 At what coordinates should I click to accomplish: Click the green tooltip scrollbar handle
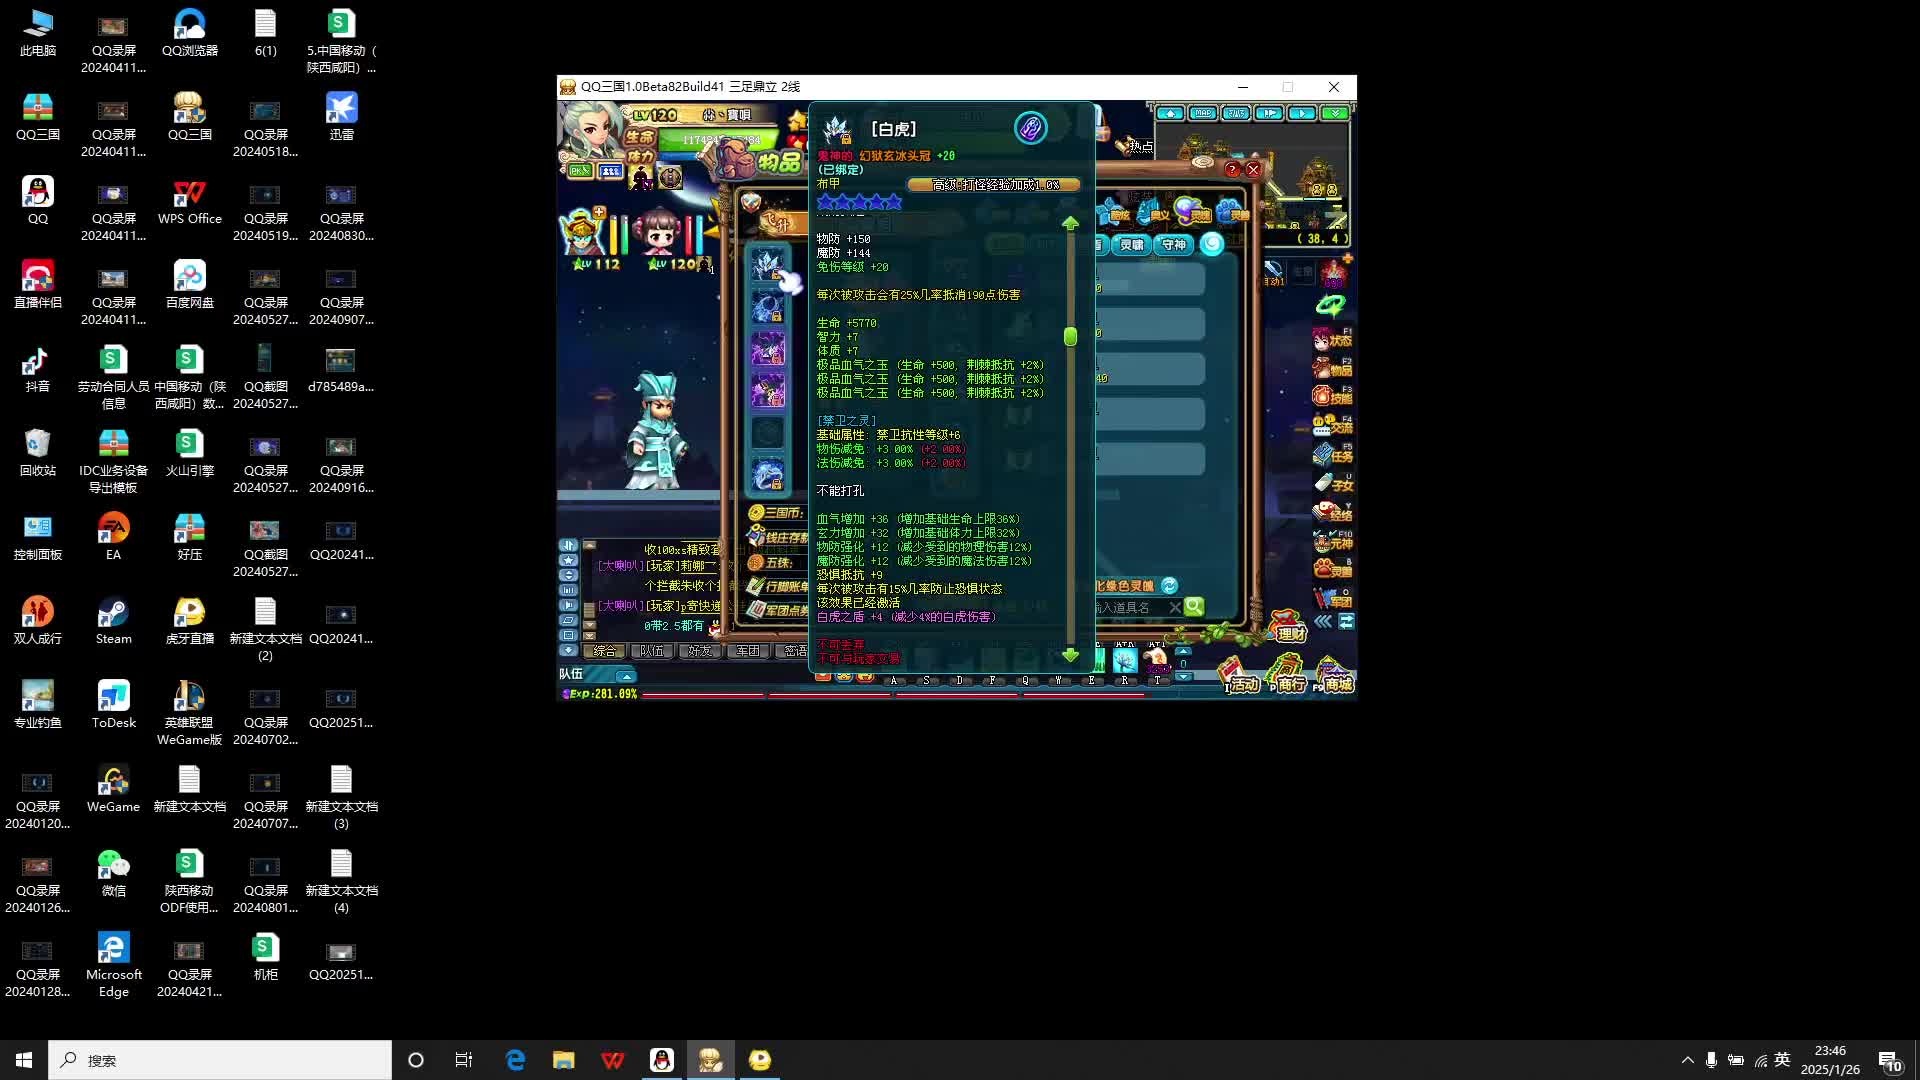coord(1070,336)
